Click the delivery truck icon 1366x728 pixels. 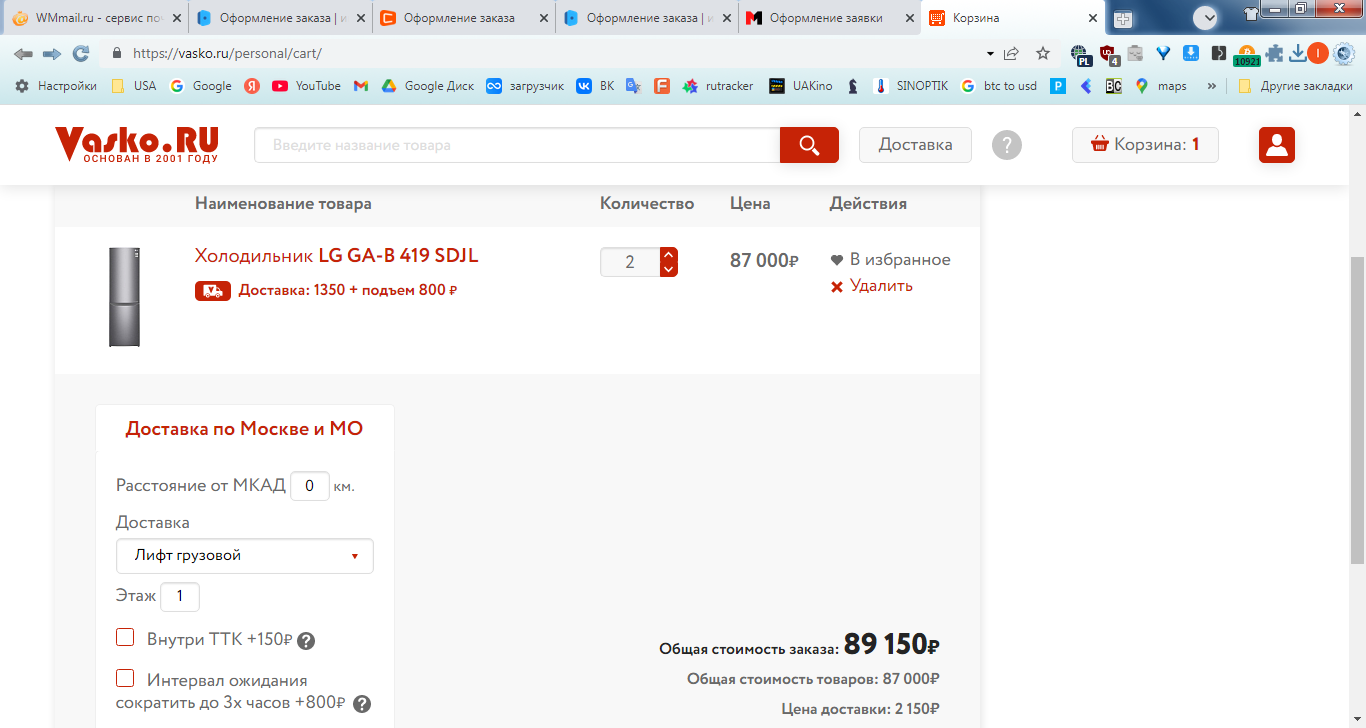(x=213, y=291)
